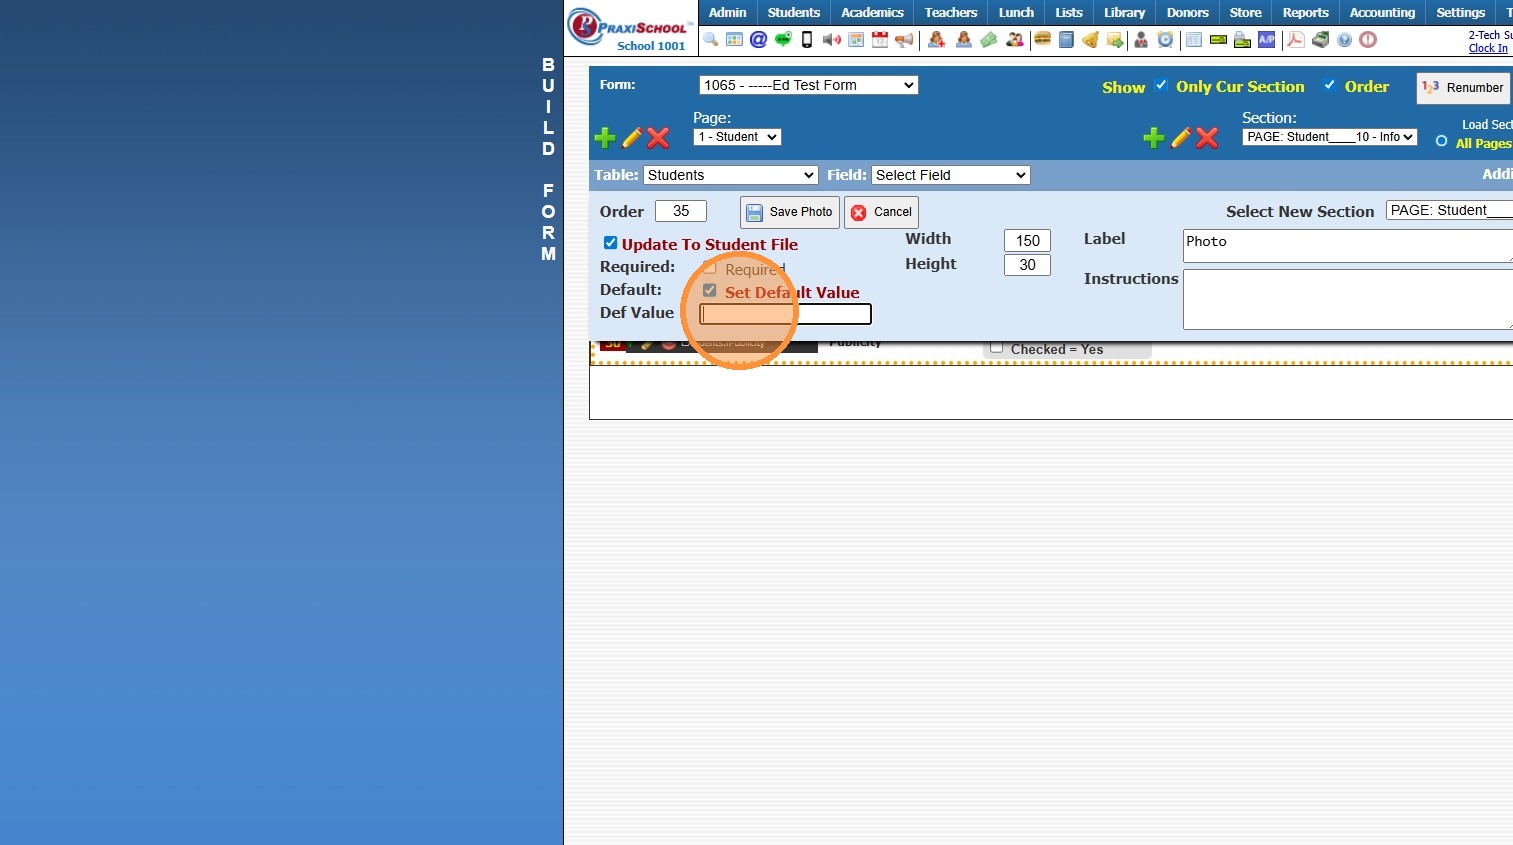The height and width of the screenshot is (845, 1513).
Task: Click the red power logout icon
Action: pyautogui.click(x=1368, y=40)
